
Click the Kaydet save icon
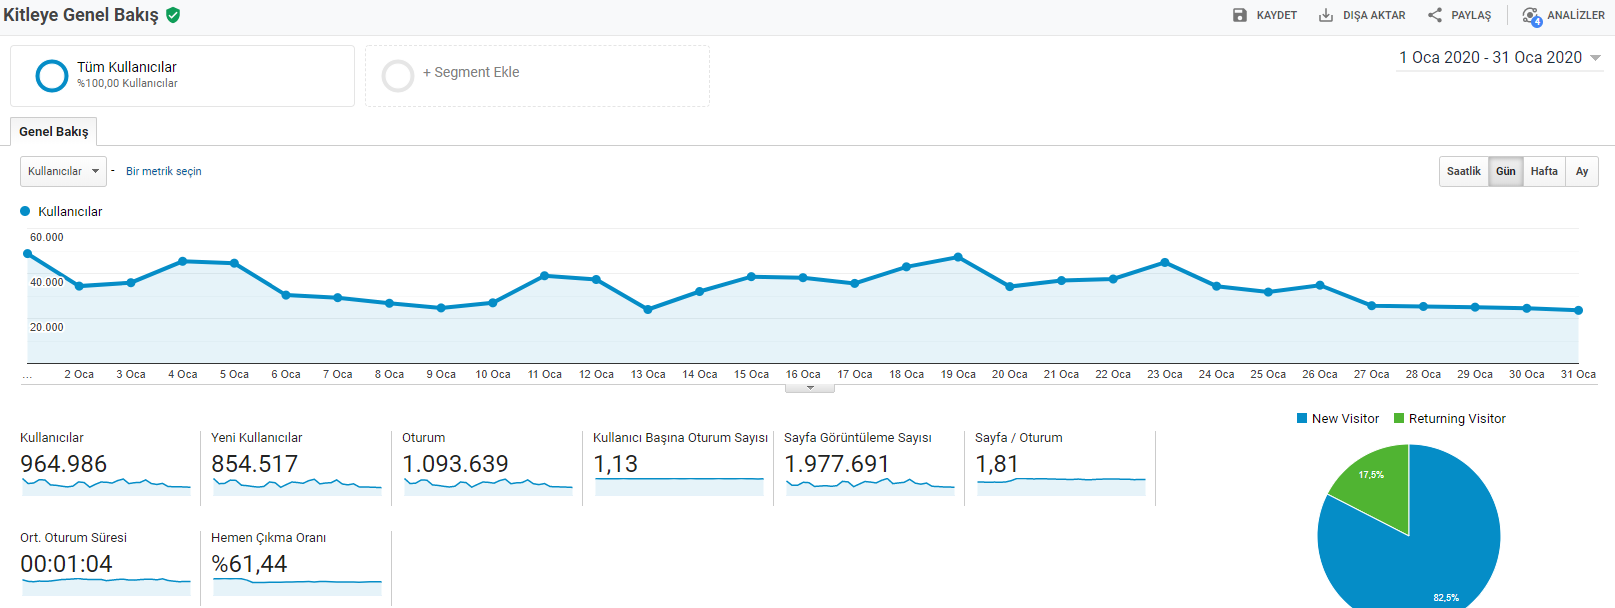click(x=1240, y=15)
